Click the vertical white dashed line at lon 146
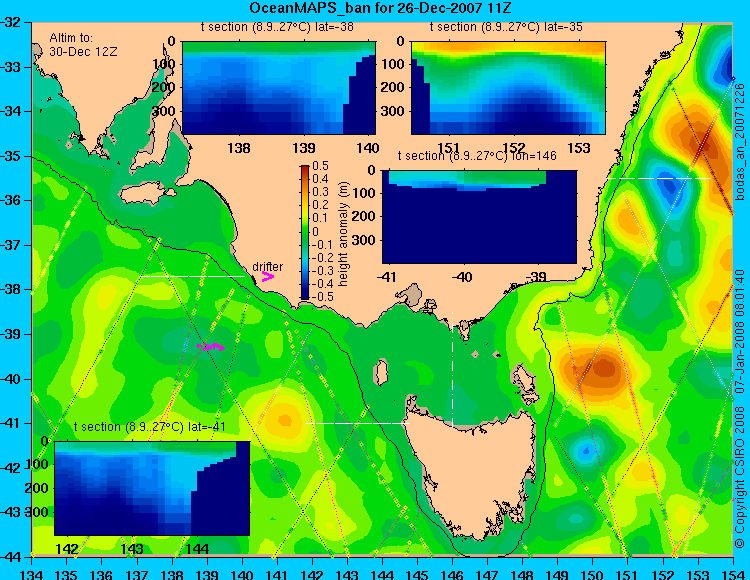 (x=452, y=369)
